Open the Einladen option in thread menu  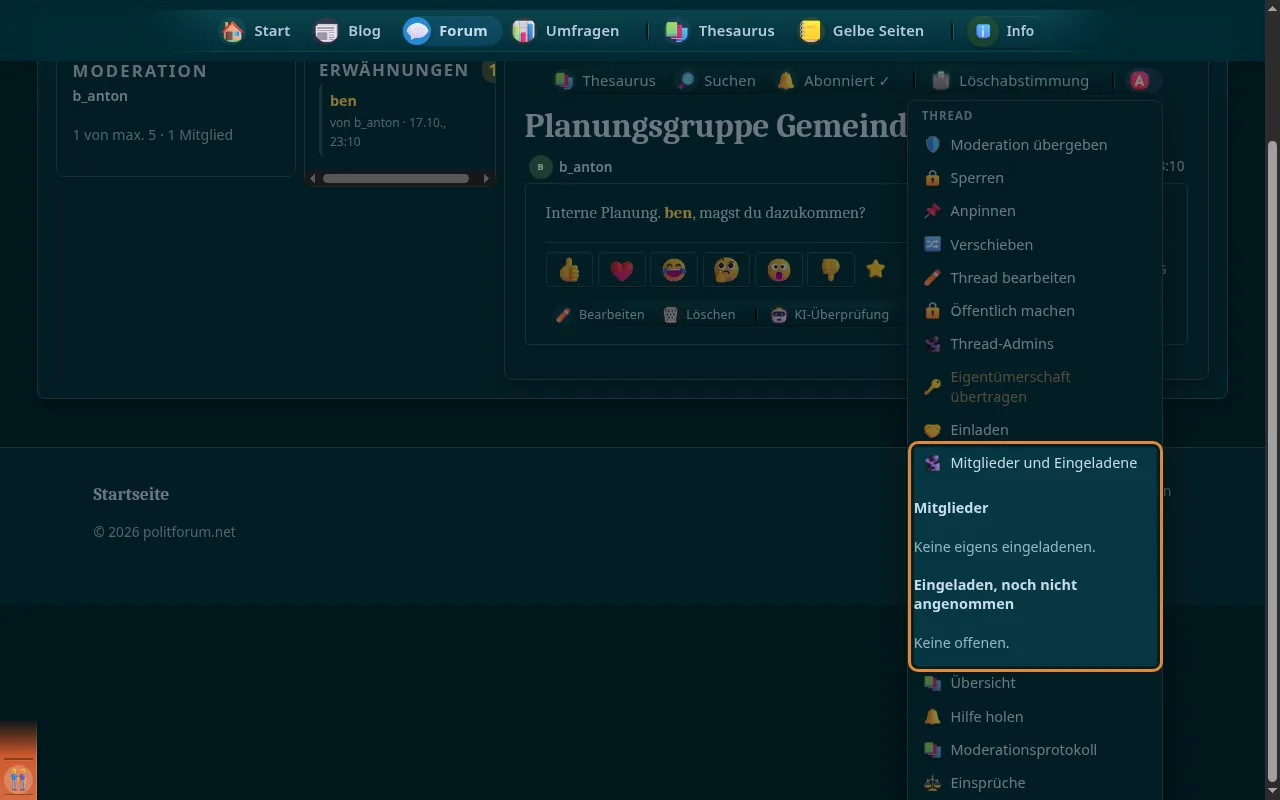[x=1034, y=430]
